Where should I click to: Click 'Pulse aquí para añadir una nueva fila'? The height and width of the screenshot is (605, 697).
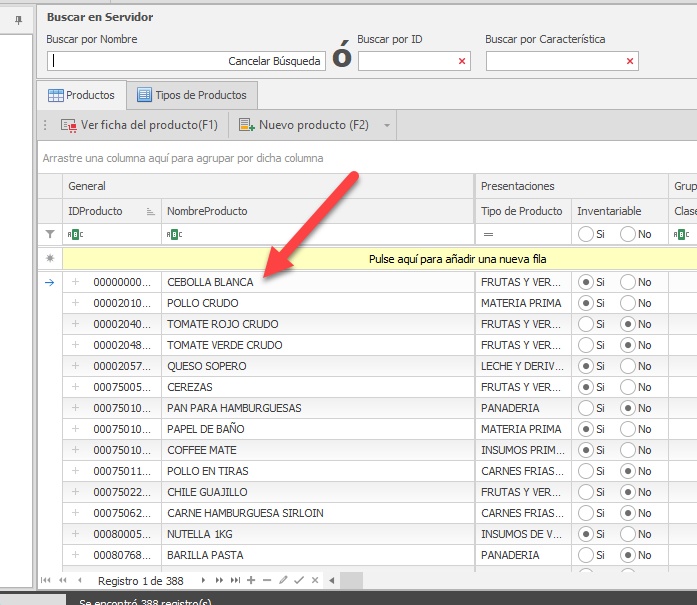[457, 259]
